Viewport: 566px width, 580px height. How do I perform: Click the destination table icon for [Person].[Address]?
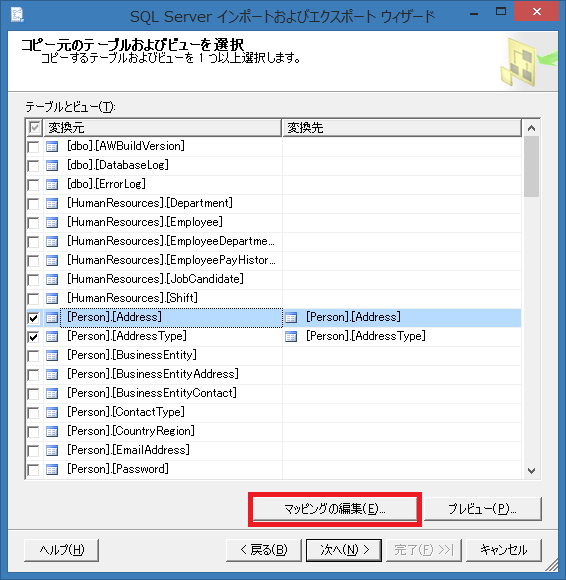pyautogui.click(x=291, y=318)
